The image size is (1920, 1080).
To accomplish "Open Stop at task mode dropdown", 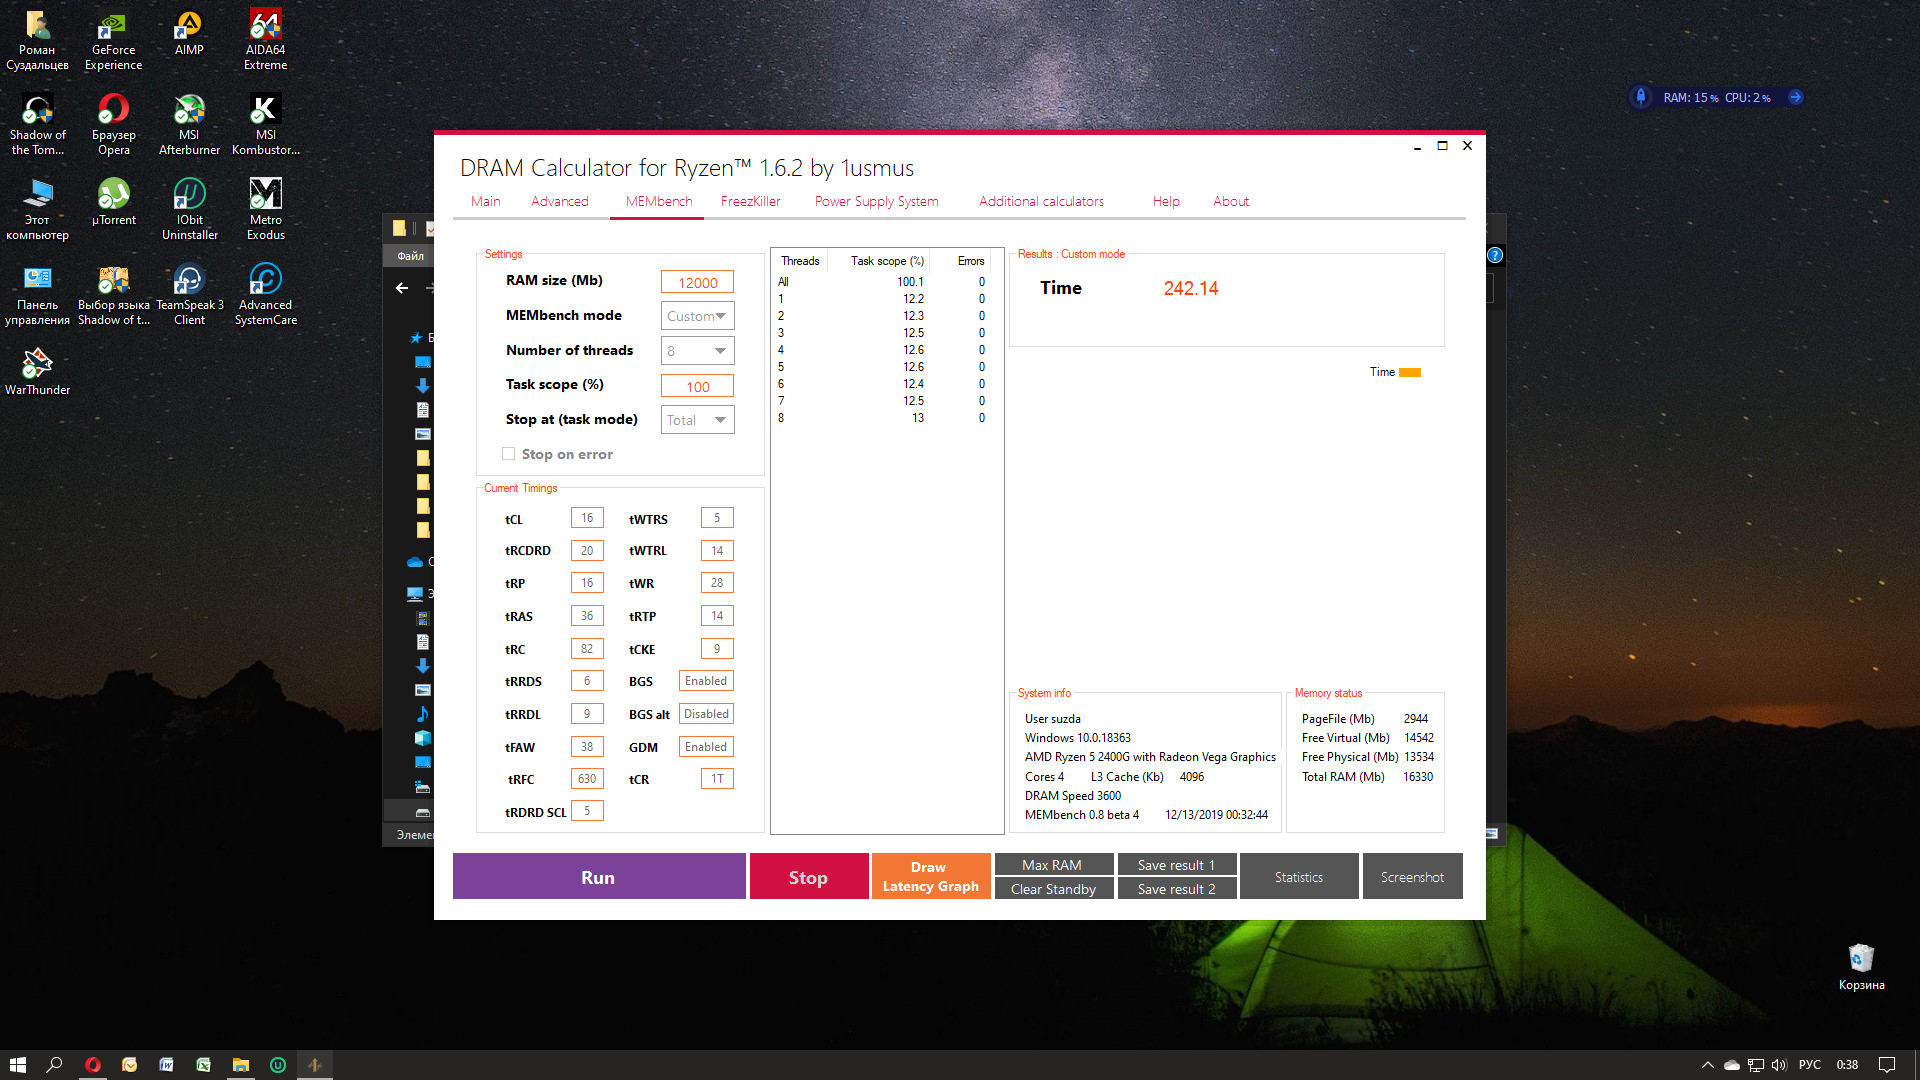I will 697,420.
